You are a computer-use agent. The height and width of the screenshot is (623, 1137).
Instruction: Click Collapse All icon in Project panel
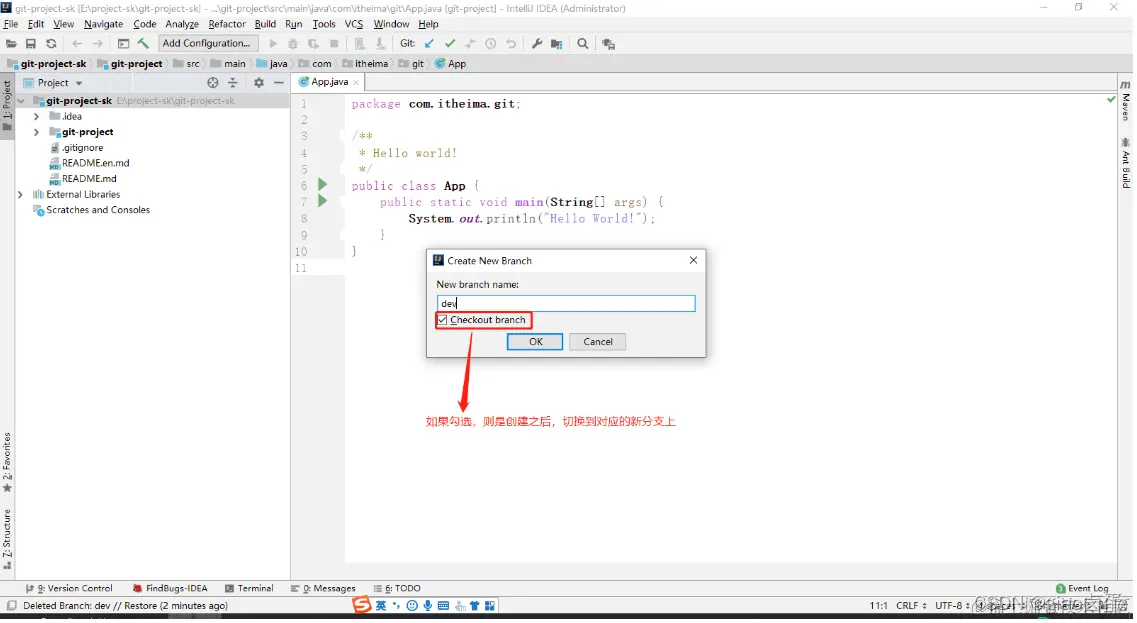pos(233,83)
